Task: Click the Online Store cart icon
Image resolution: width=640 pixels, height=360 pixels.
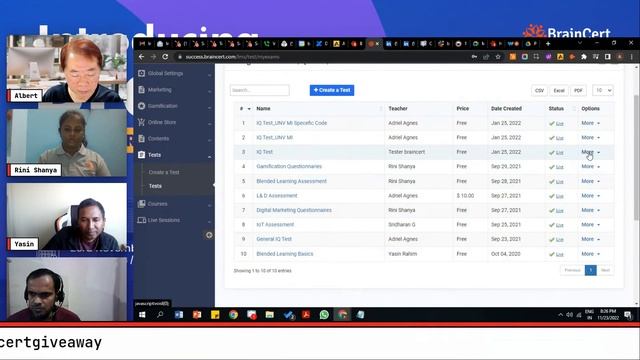Action: 141,122
